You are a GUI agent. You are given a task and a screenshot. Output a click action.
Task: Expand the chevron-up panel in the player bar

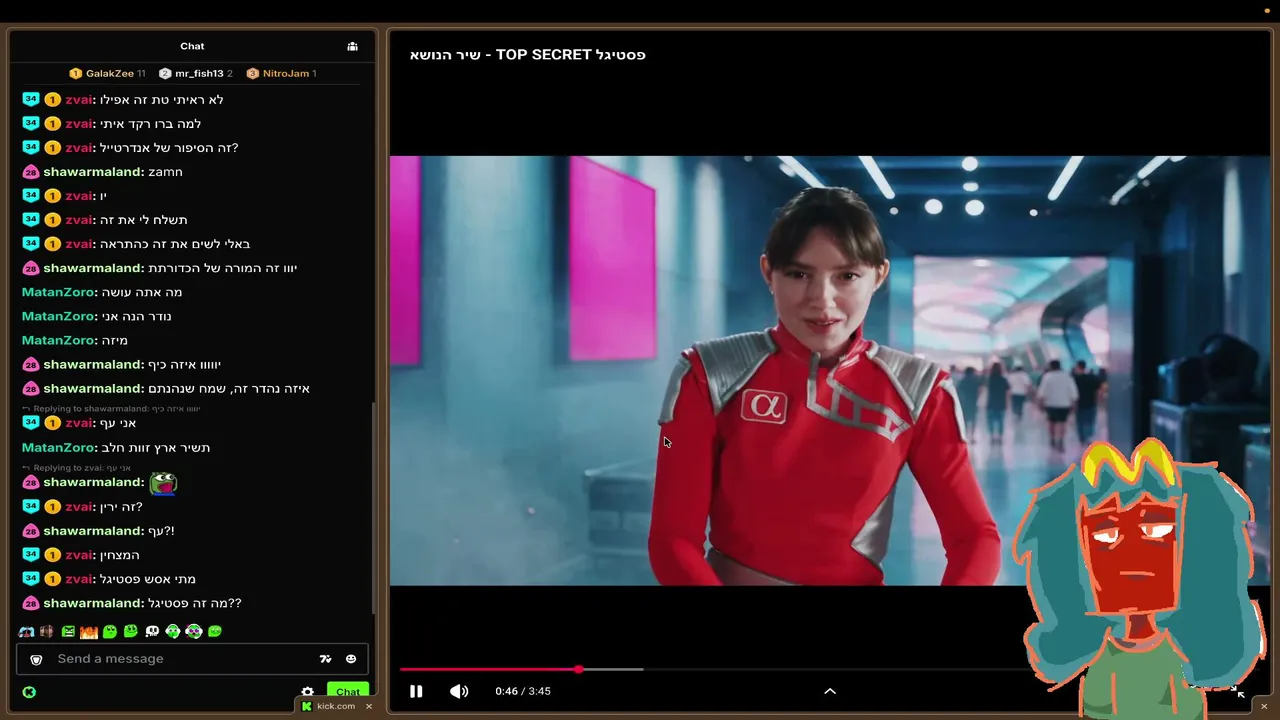click(830, 691)
